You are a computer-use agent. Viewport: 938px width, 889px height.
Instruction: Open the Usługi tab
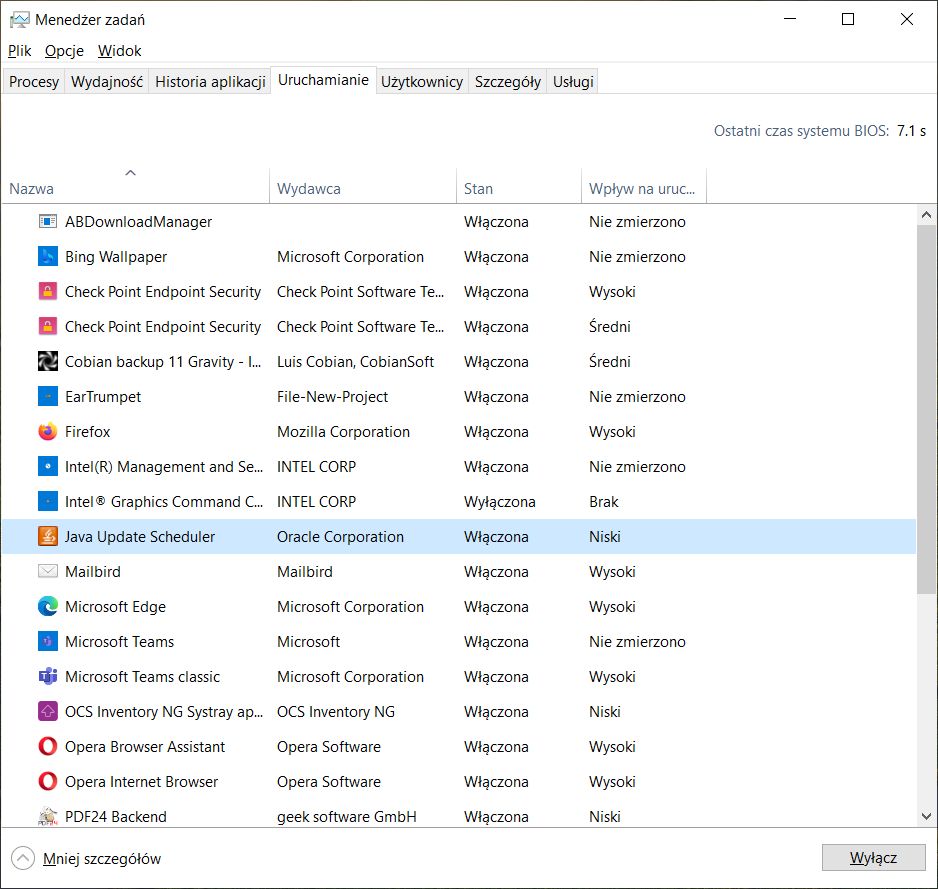pyautogui.click(x=574, y=82)
